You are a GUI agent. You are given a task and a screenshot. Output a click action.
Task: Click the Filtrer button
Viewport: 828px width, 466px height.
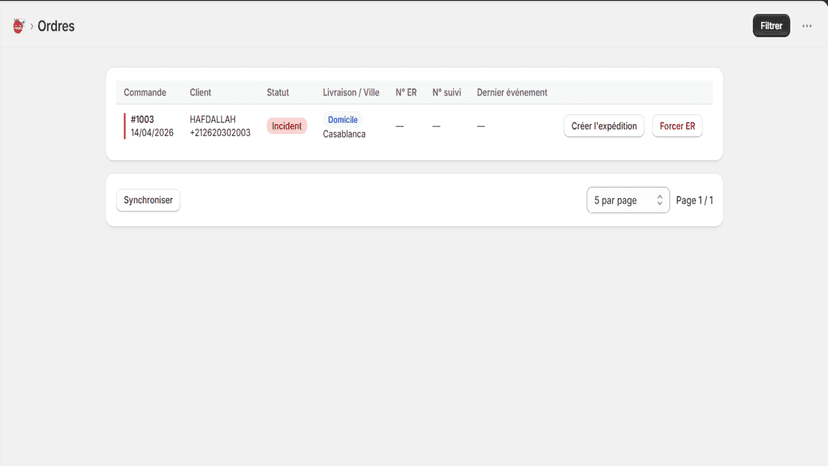771,26
